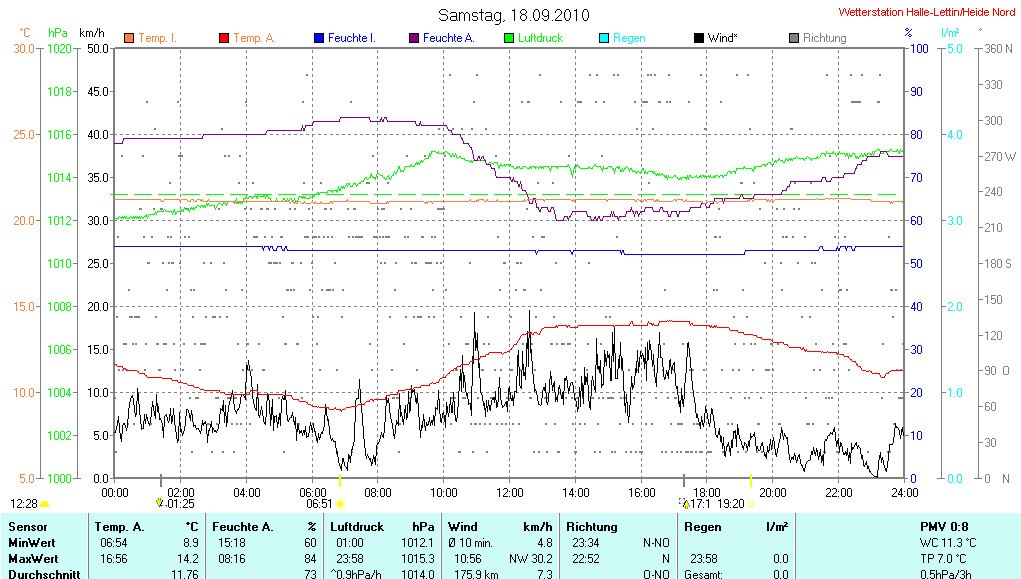Screen dimensions: 1021x579
Task: Click the Durchschnitt row label
Action: [42, 574]
